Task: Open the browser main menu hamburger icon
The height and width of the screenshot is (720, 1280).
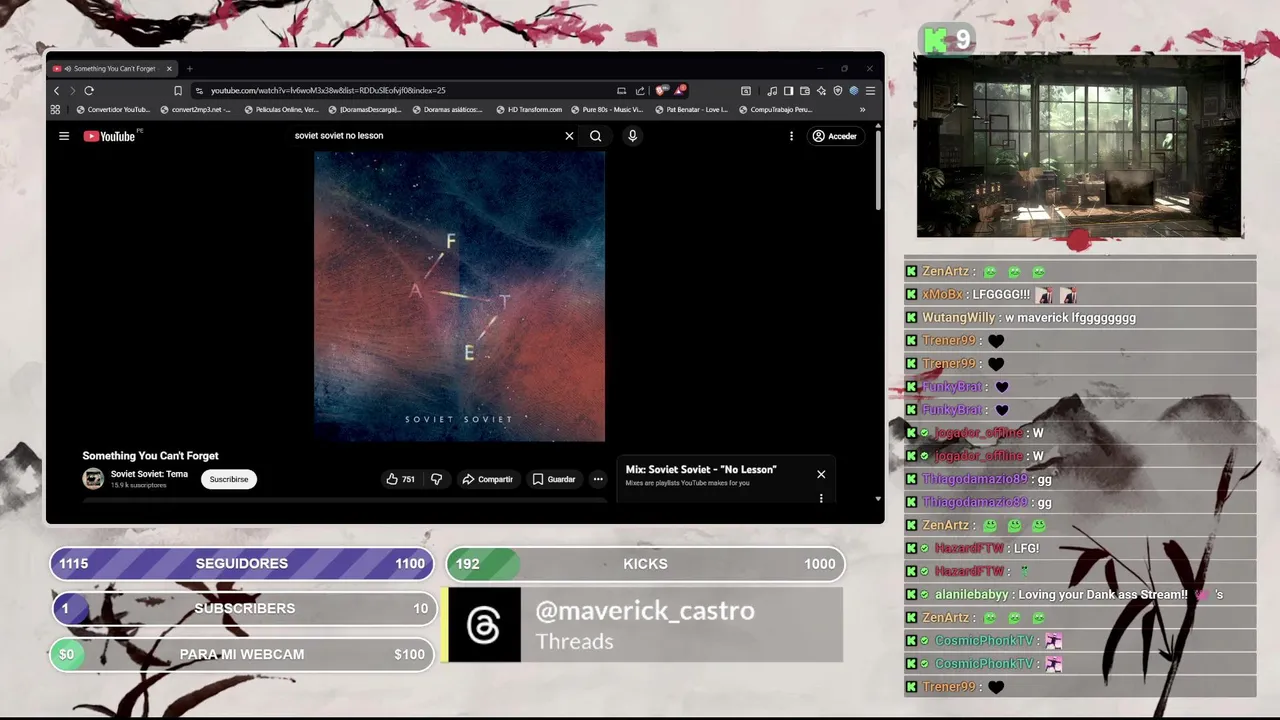Action: tap(870, 91)
